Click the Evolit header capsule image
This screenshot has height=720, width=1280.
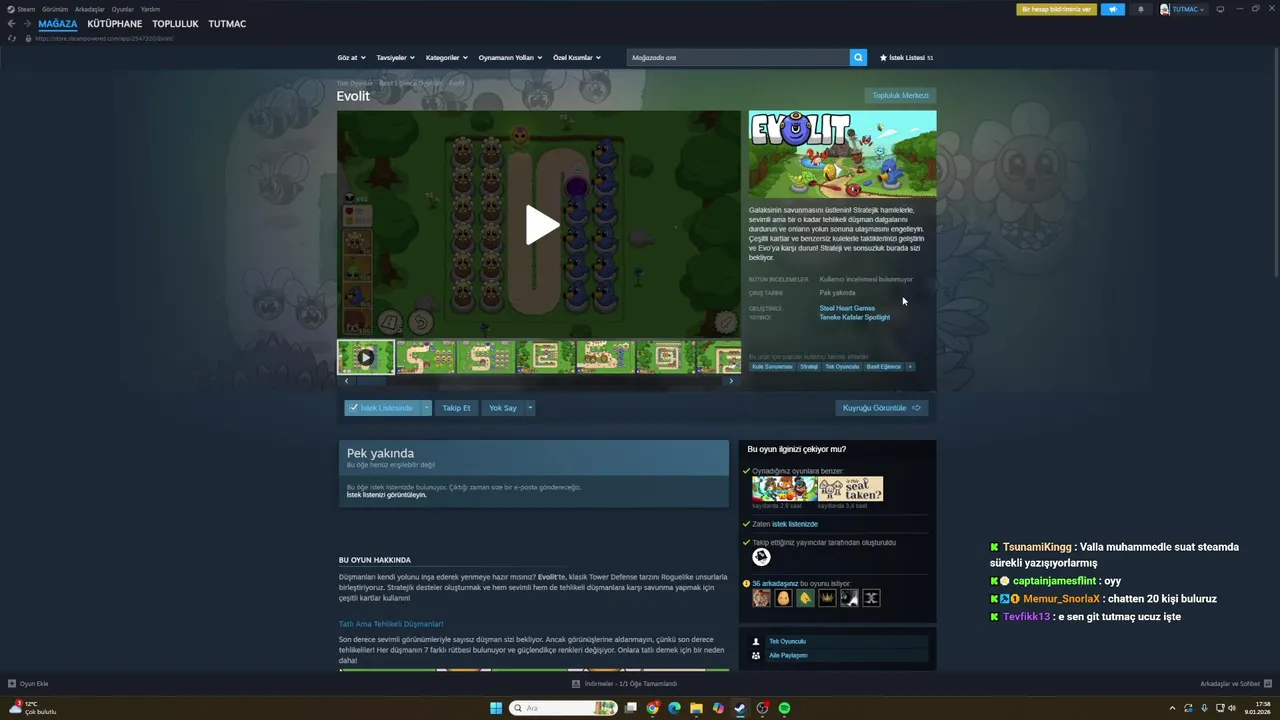point(842,154)
